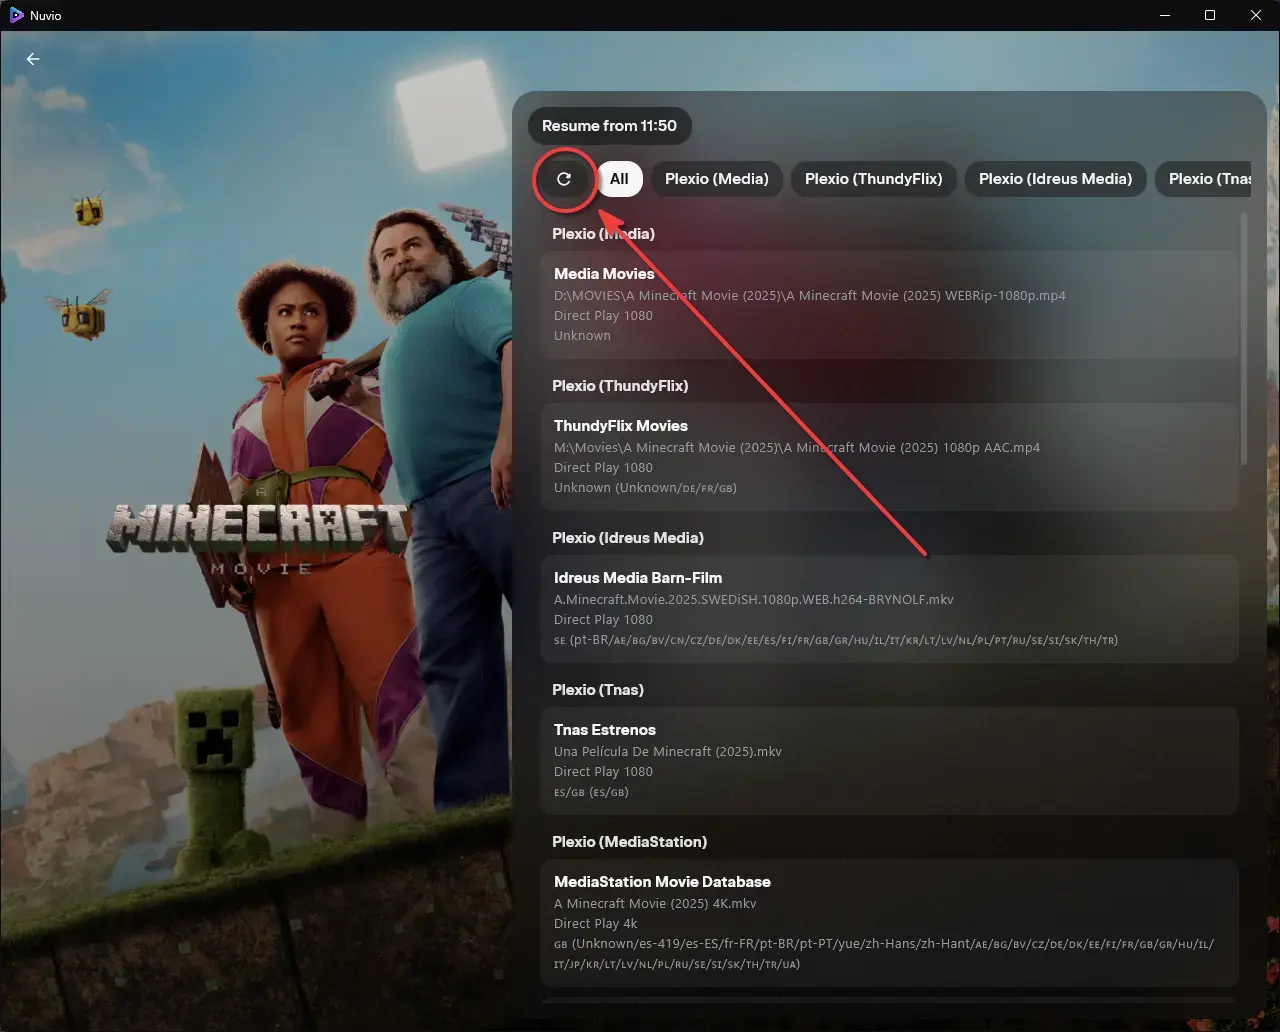Select the All filter chip
The image size is (1280, 1032).
[620, 179]
